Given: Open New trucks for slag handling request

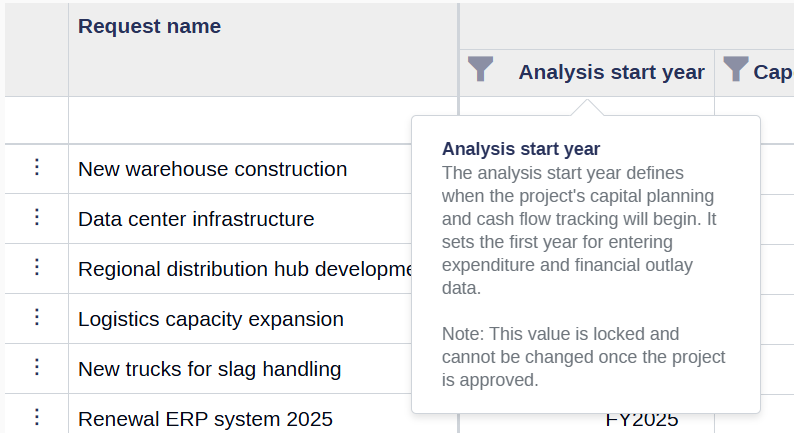Looking at the screenshot, I should [210, 370].
